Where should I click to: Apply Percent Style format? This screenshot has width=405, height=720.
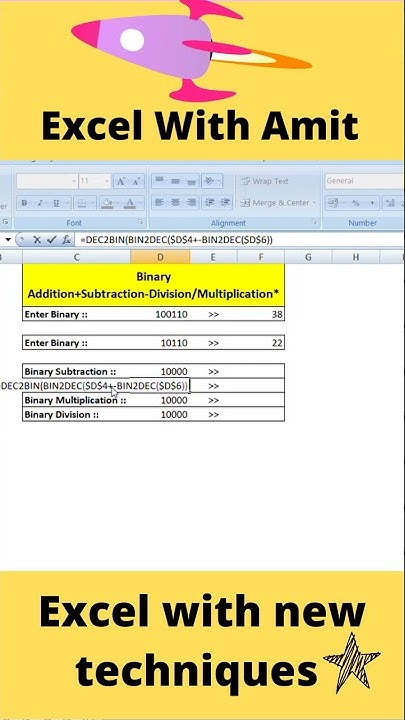pyautogui.click(x=355, y=203)
